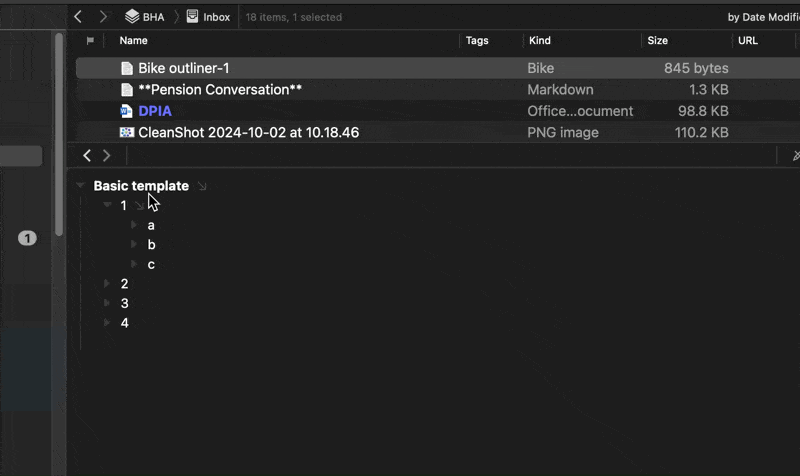
Task: Change sorting via 'by Date Modified'
Action: [763, 17]
